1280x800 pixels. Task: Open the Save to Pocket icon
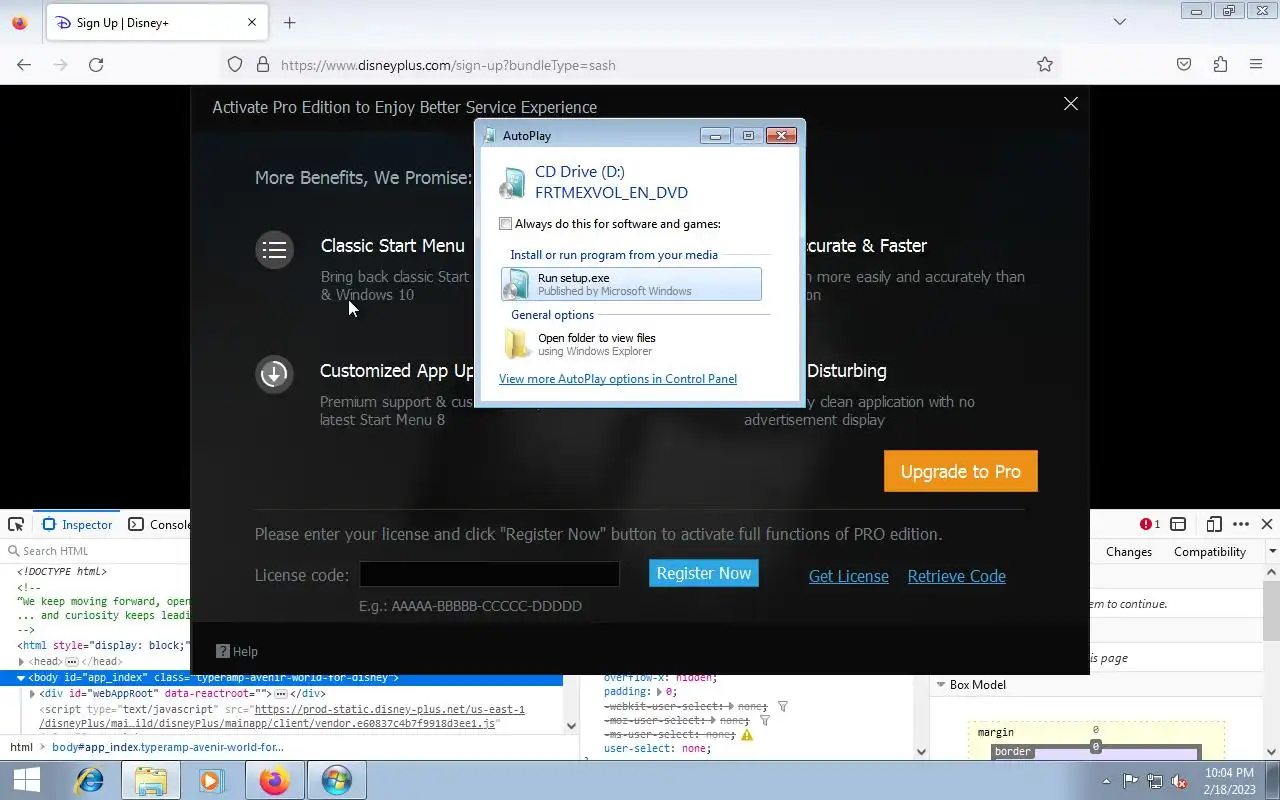click(x=1184, y=65)
